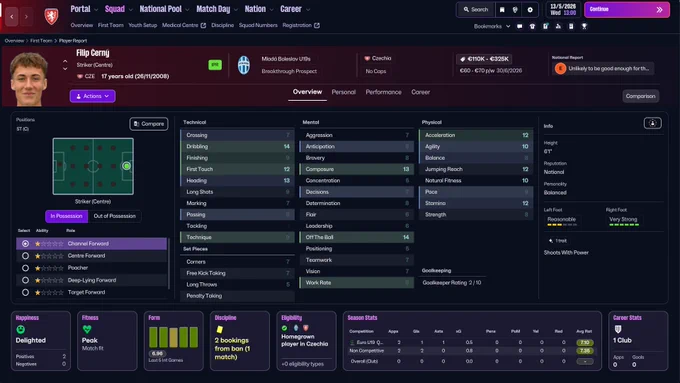Switch to the Career player tab

coord(421,92)
